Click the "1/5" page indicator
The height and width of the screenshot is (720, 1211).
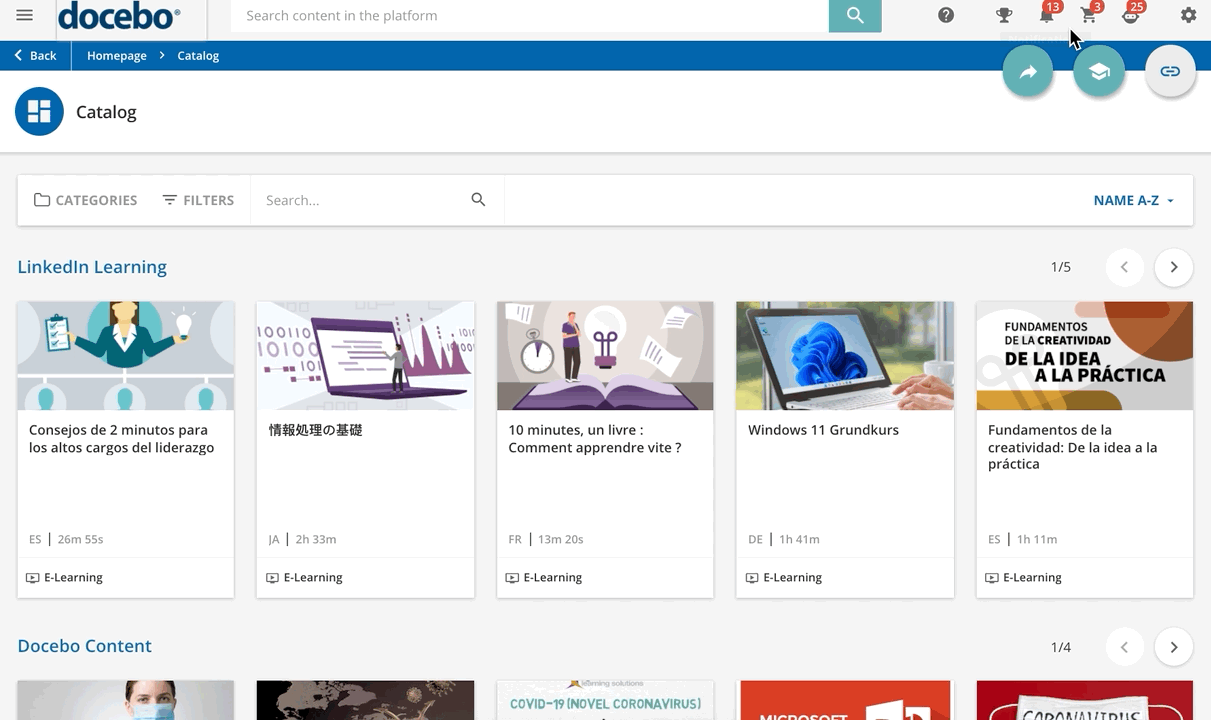click(1061, 267)
